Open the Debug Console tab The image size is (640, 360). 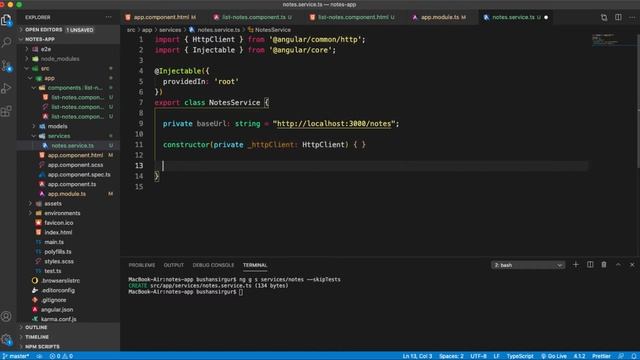click(x=213, y=265)
